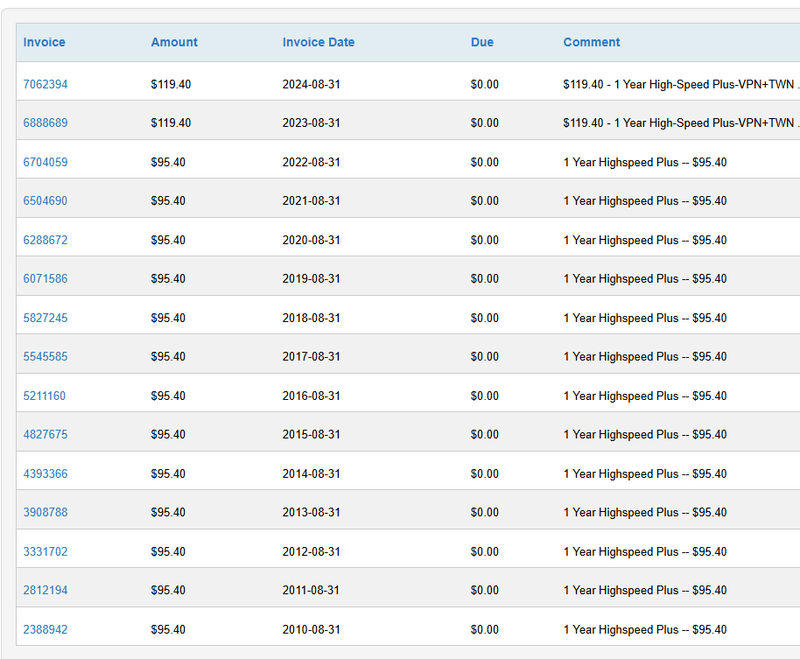Click the comment text for invoice 7062394
This screenshot has height=659, width=800.
coord(681,84)
